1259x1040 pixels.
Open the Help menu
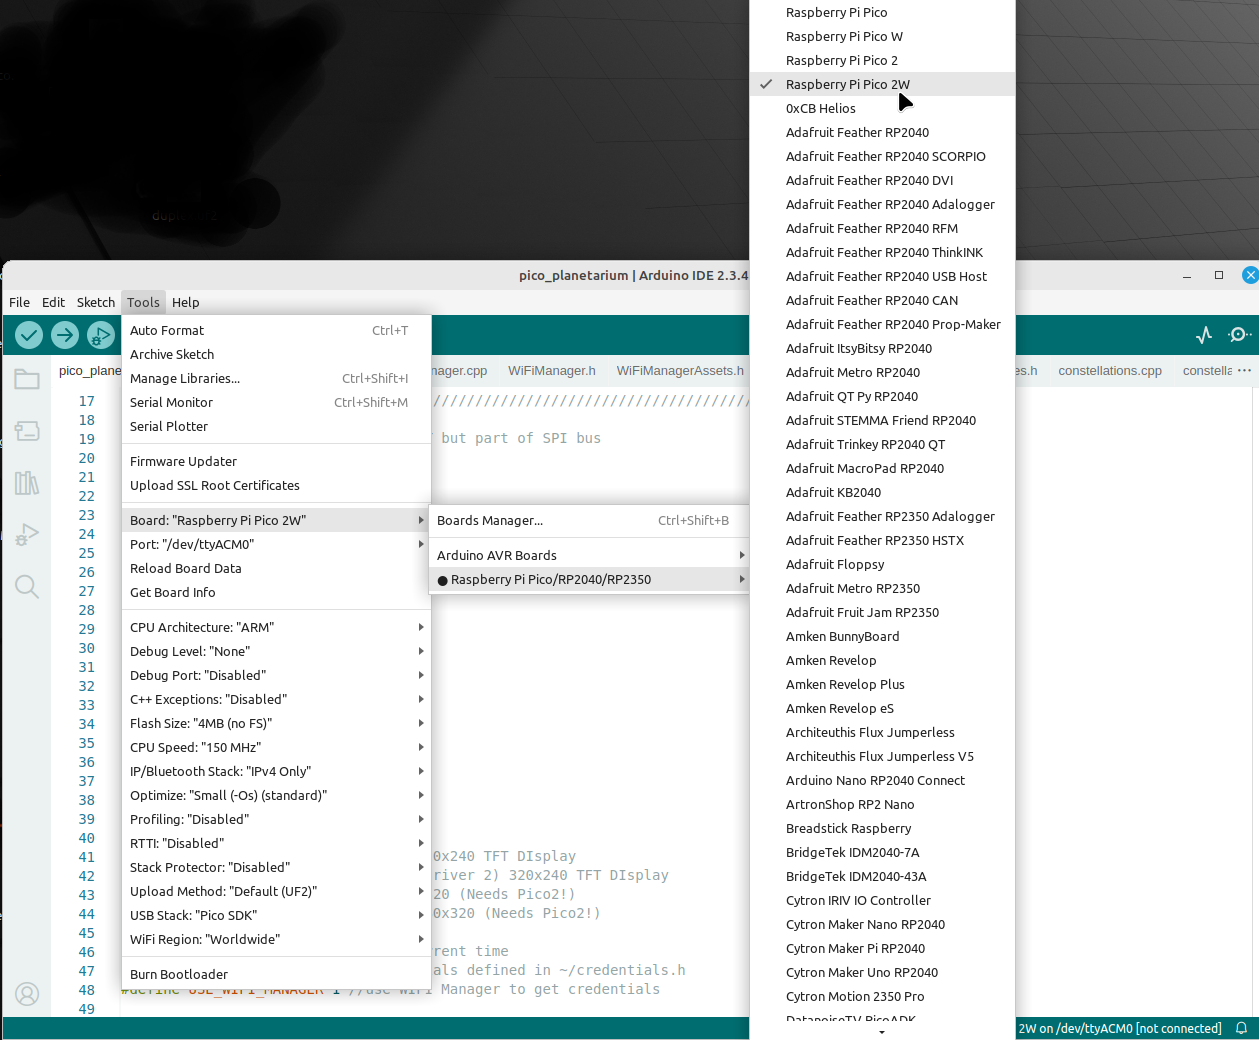click(186, 302)
